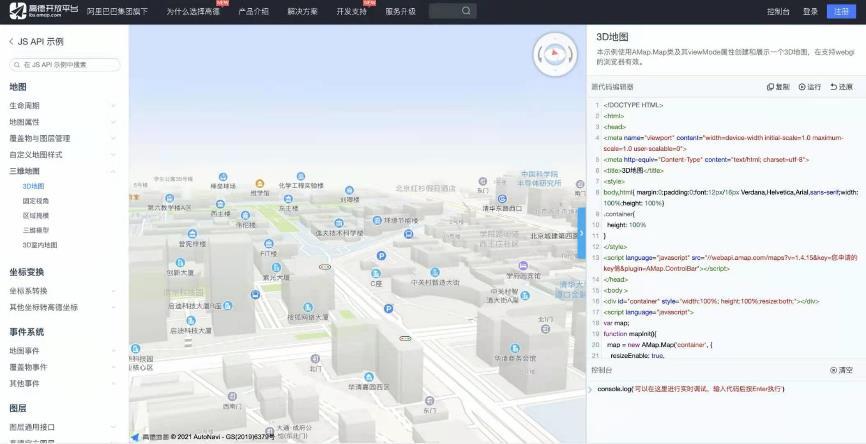The image size is (866, 444).
Task: Open 服务升级 menu
Action: [400, 12]
